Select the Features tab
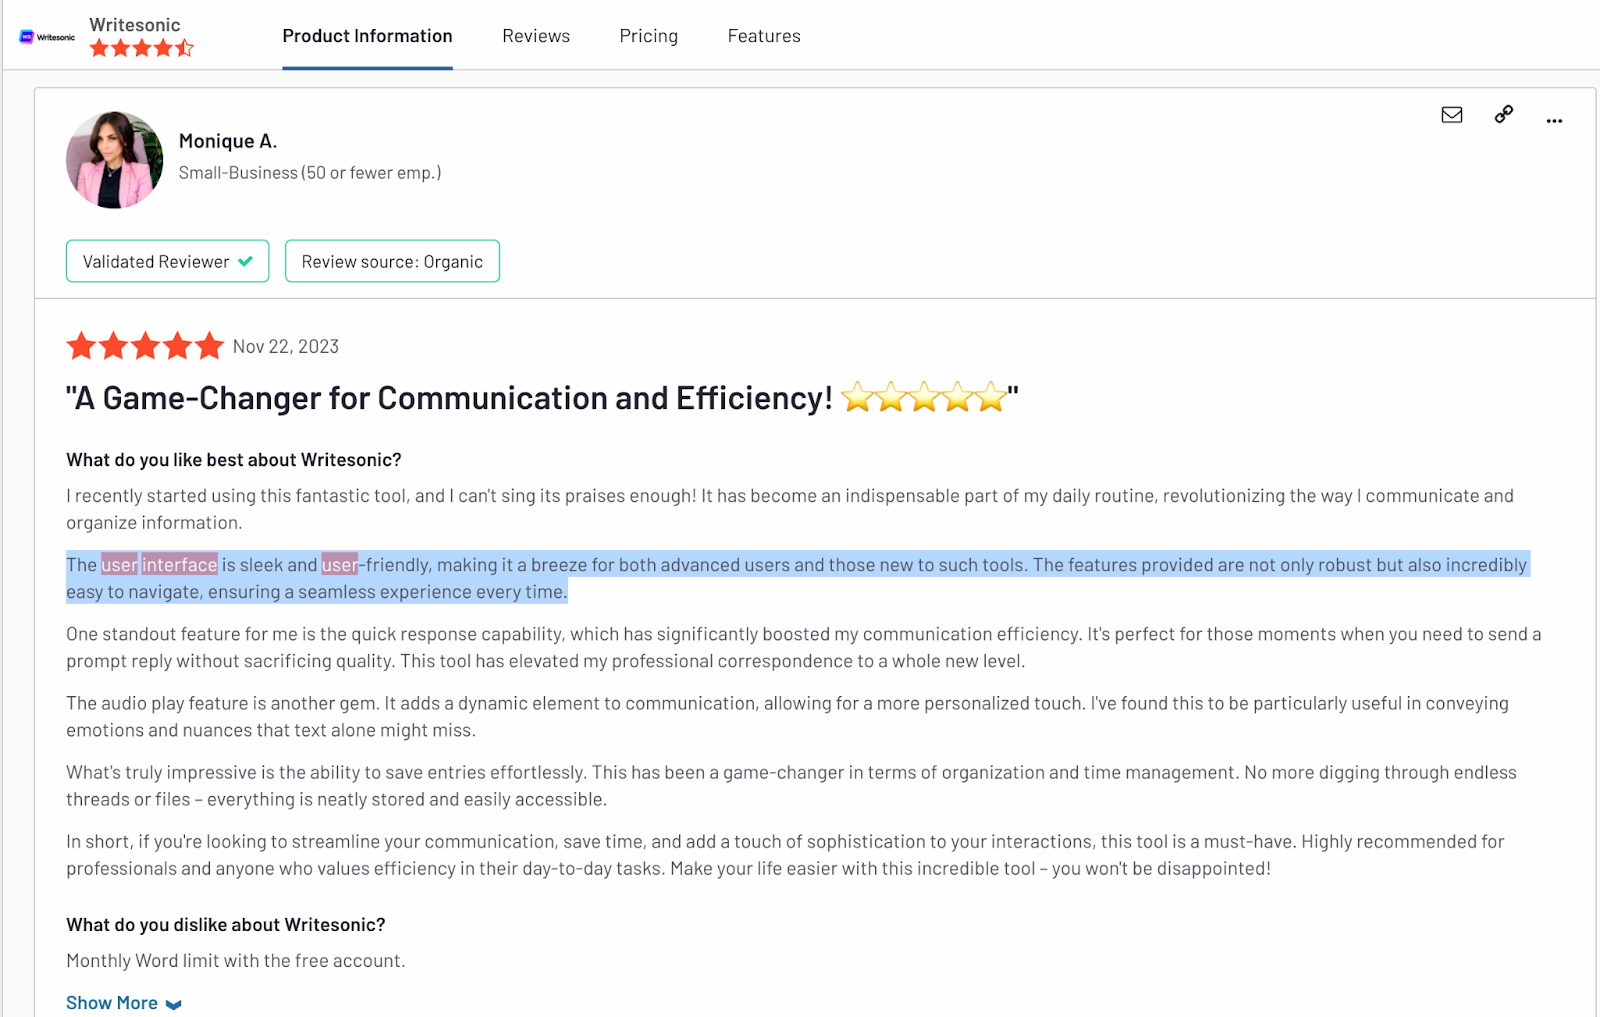Image resolution: width=1600 pixels, height=1017 pixels. [x=764, y=36]
